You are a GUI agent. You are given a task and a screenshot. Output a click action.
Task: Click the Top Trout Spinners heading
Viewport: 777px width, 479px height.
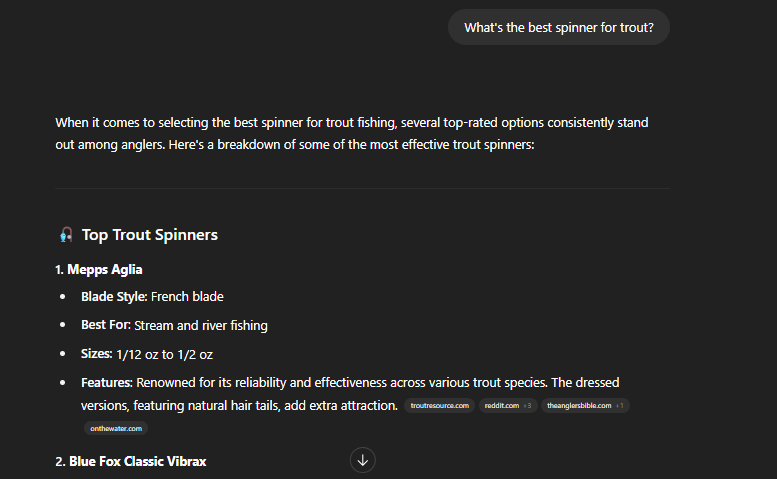pos(150,235)
